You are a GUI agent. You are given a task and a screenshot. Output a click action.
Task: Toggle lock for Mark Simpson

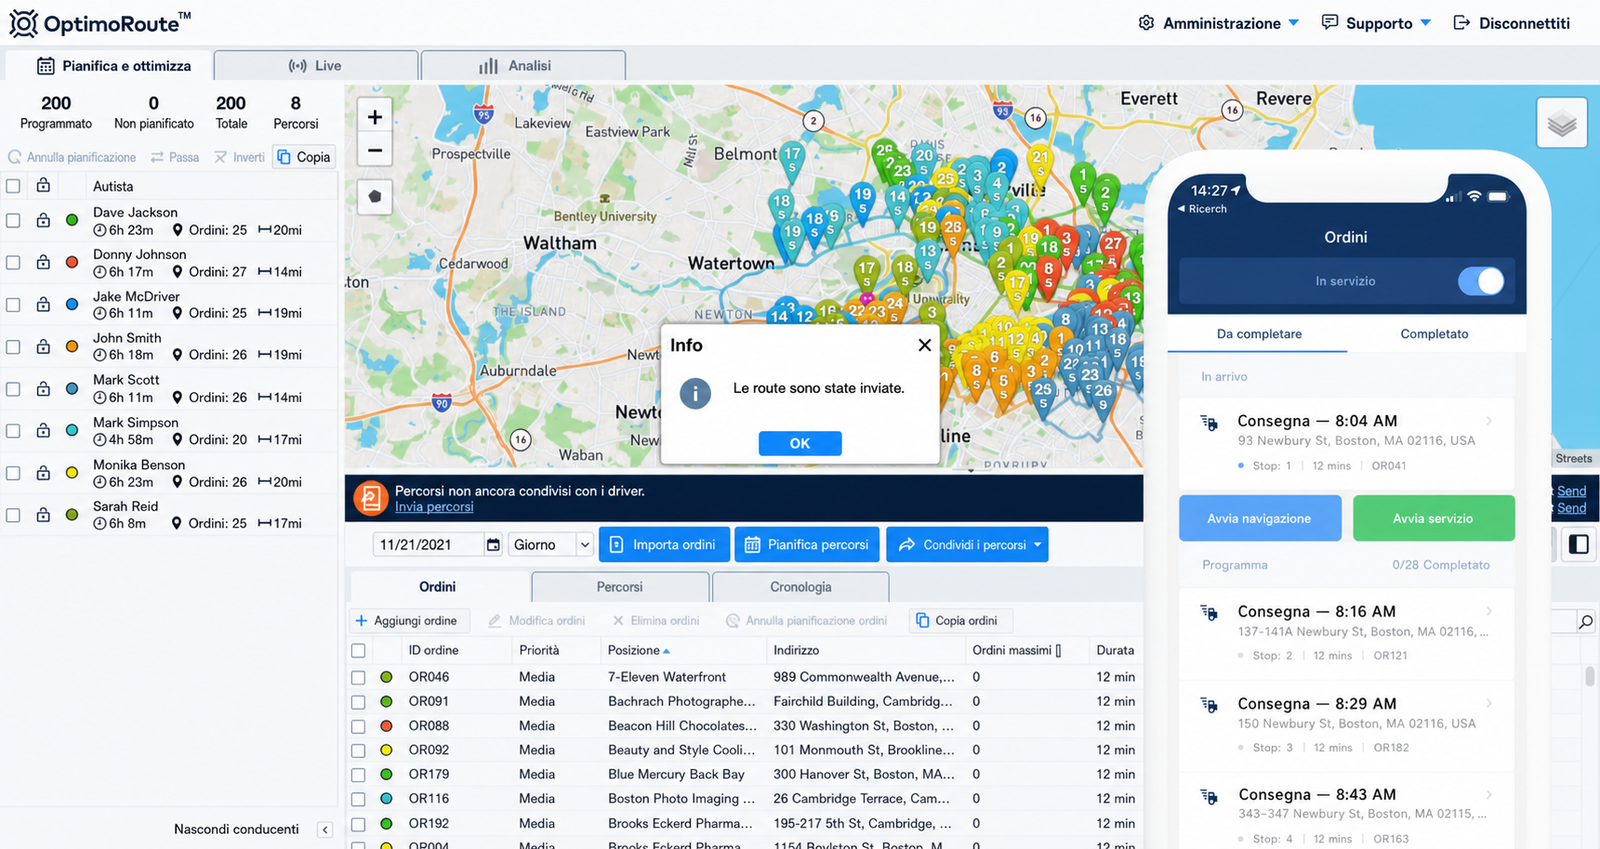pyautogui.click(x=43, y=430)
